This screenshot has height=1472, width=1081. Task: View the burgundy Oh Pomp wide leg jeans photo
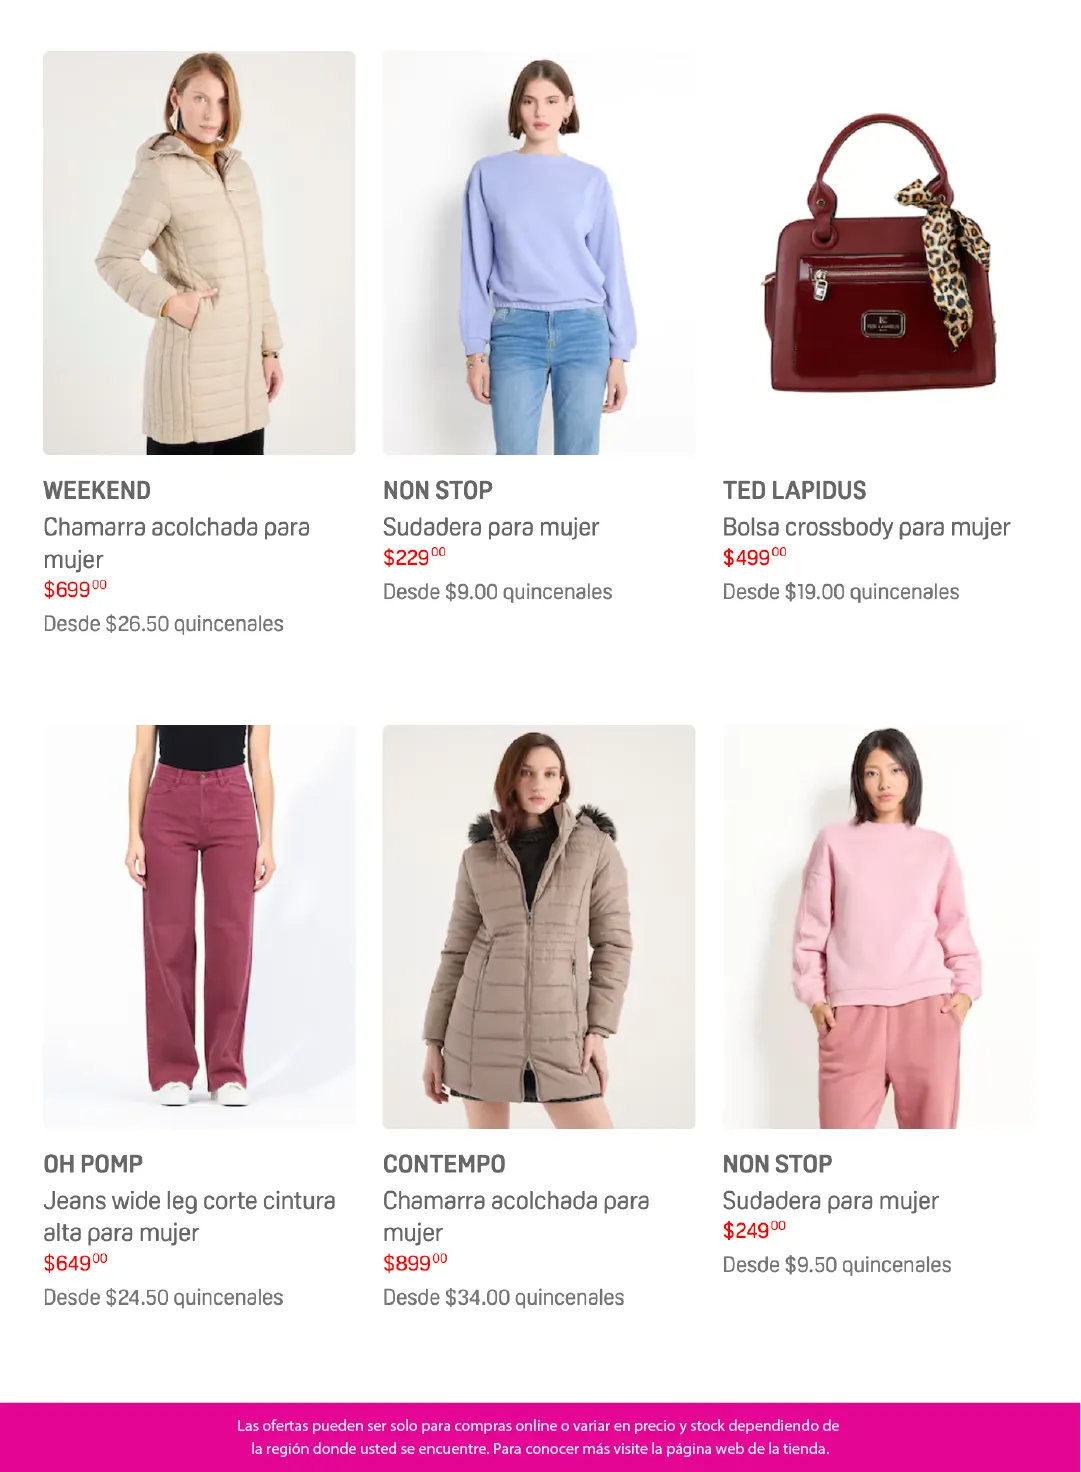[199, 927]
